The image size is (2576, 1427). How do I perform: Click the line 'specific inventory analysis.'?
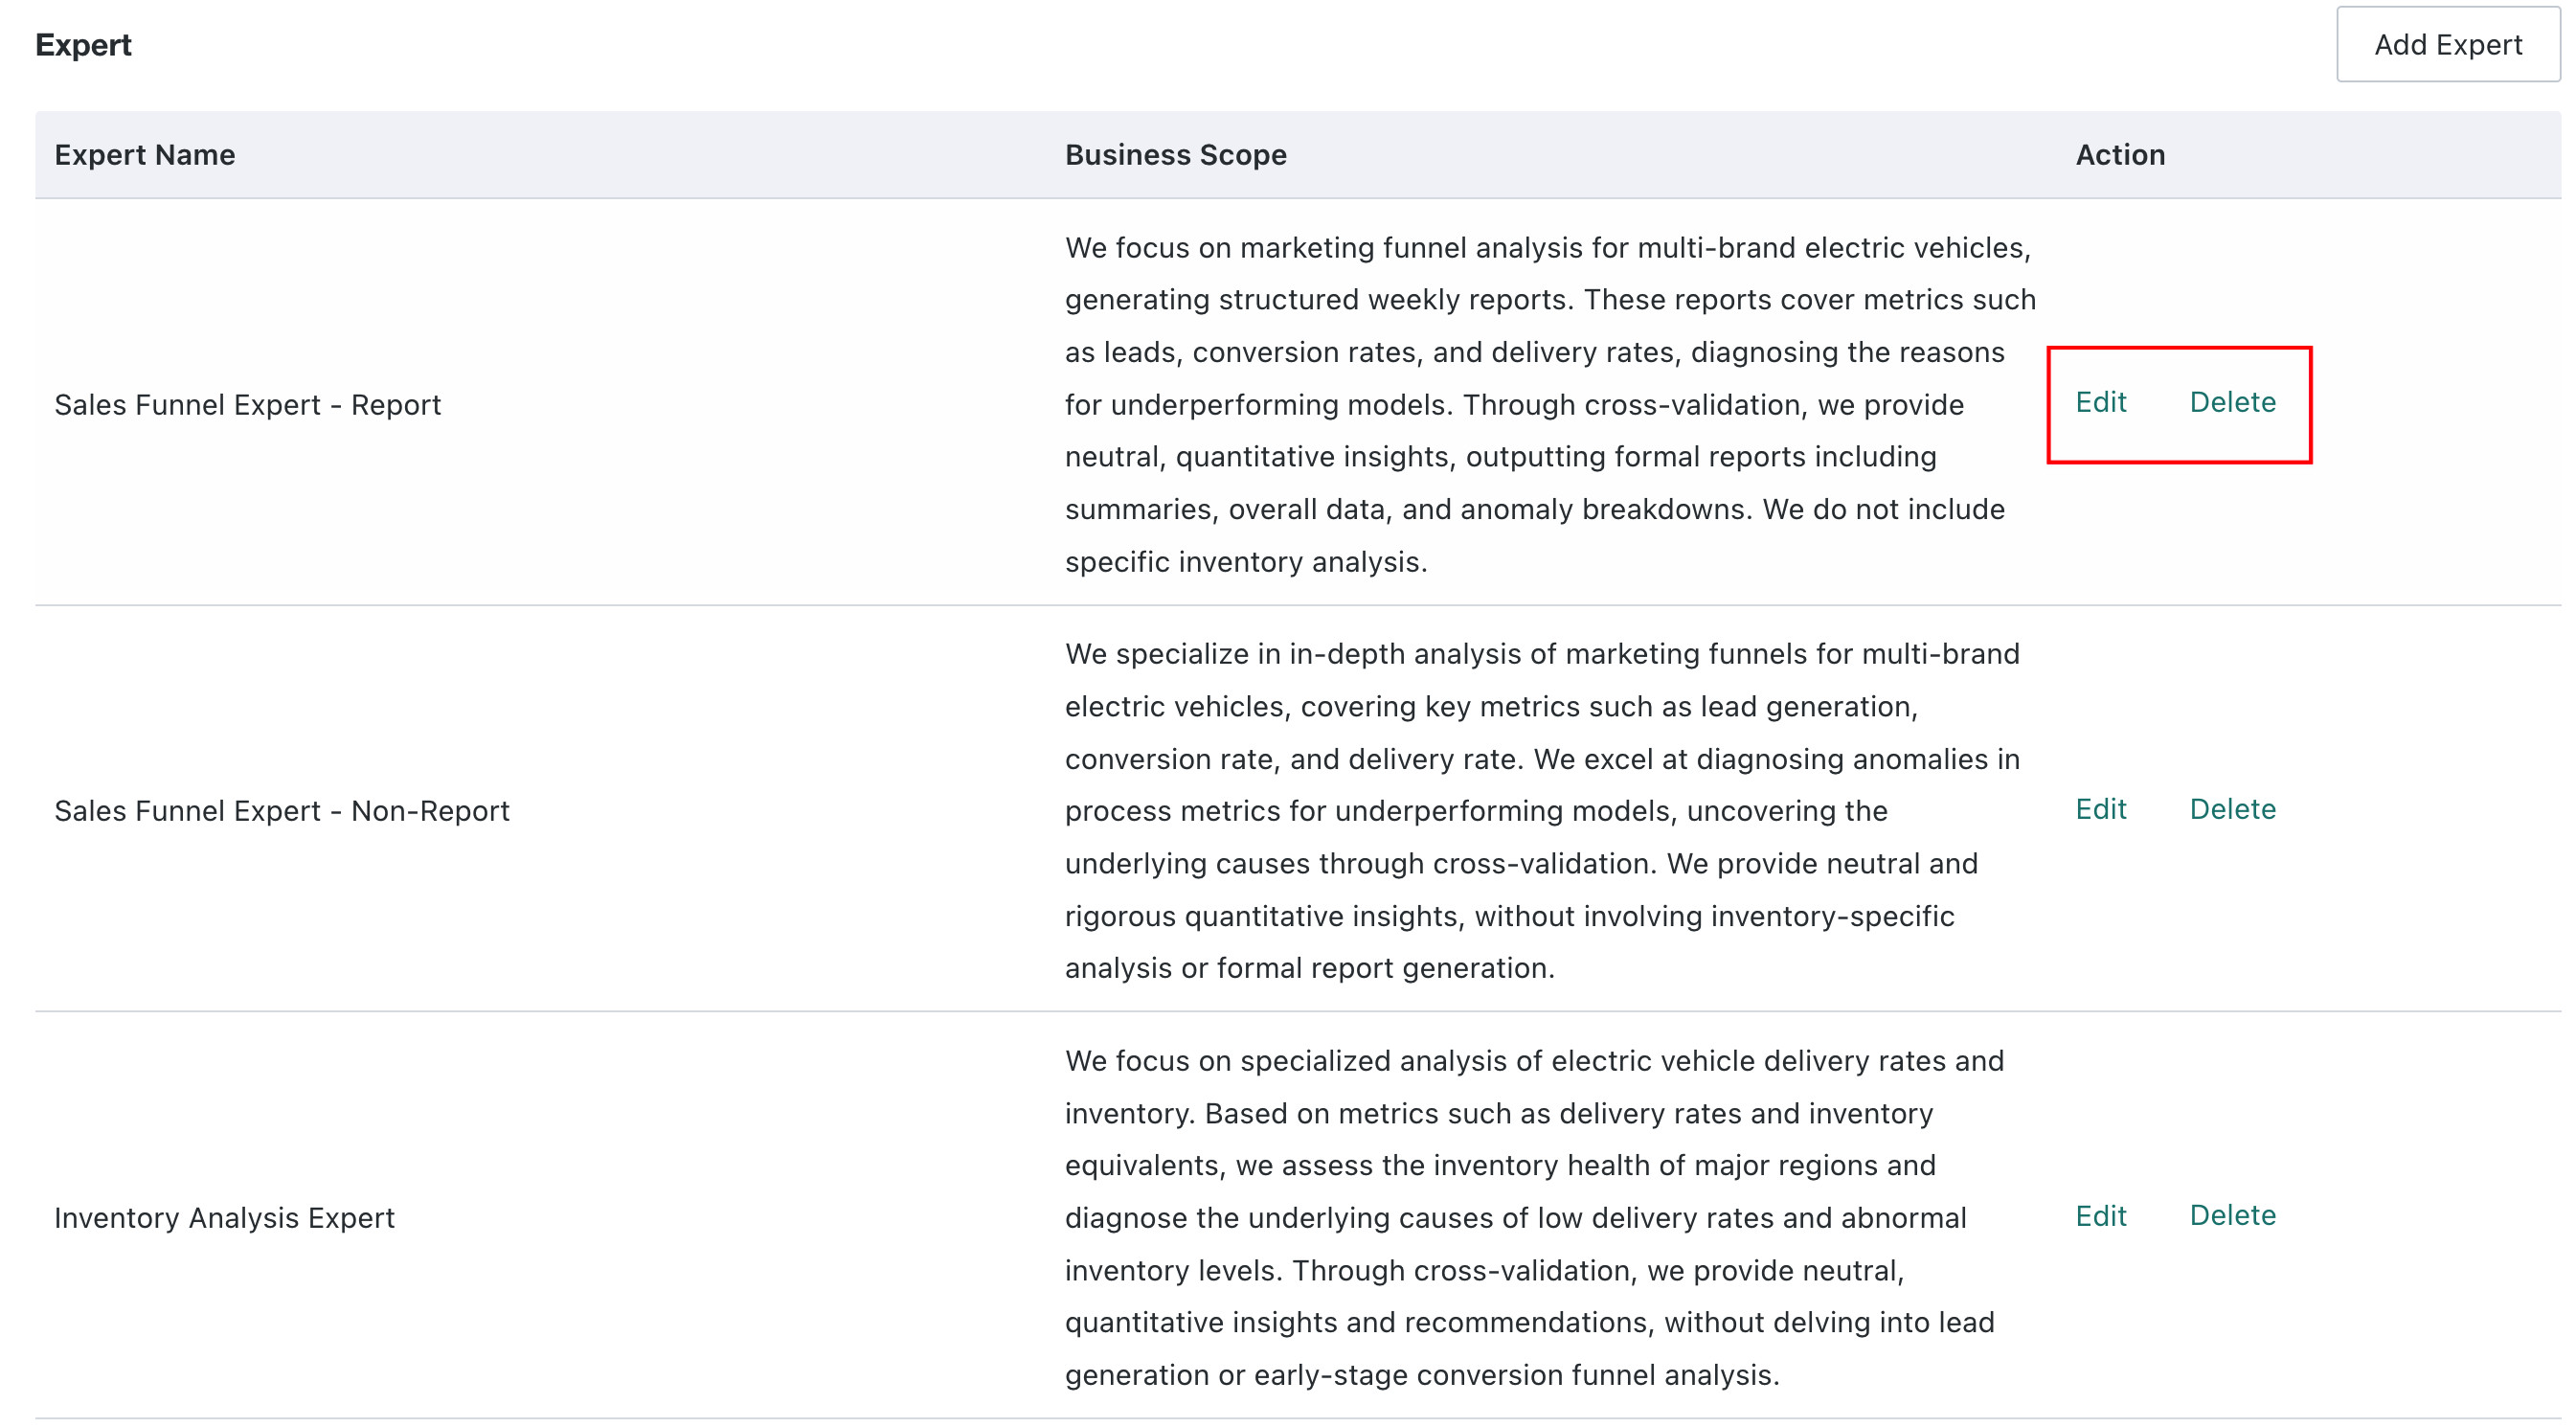(1246, 562)
